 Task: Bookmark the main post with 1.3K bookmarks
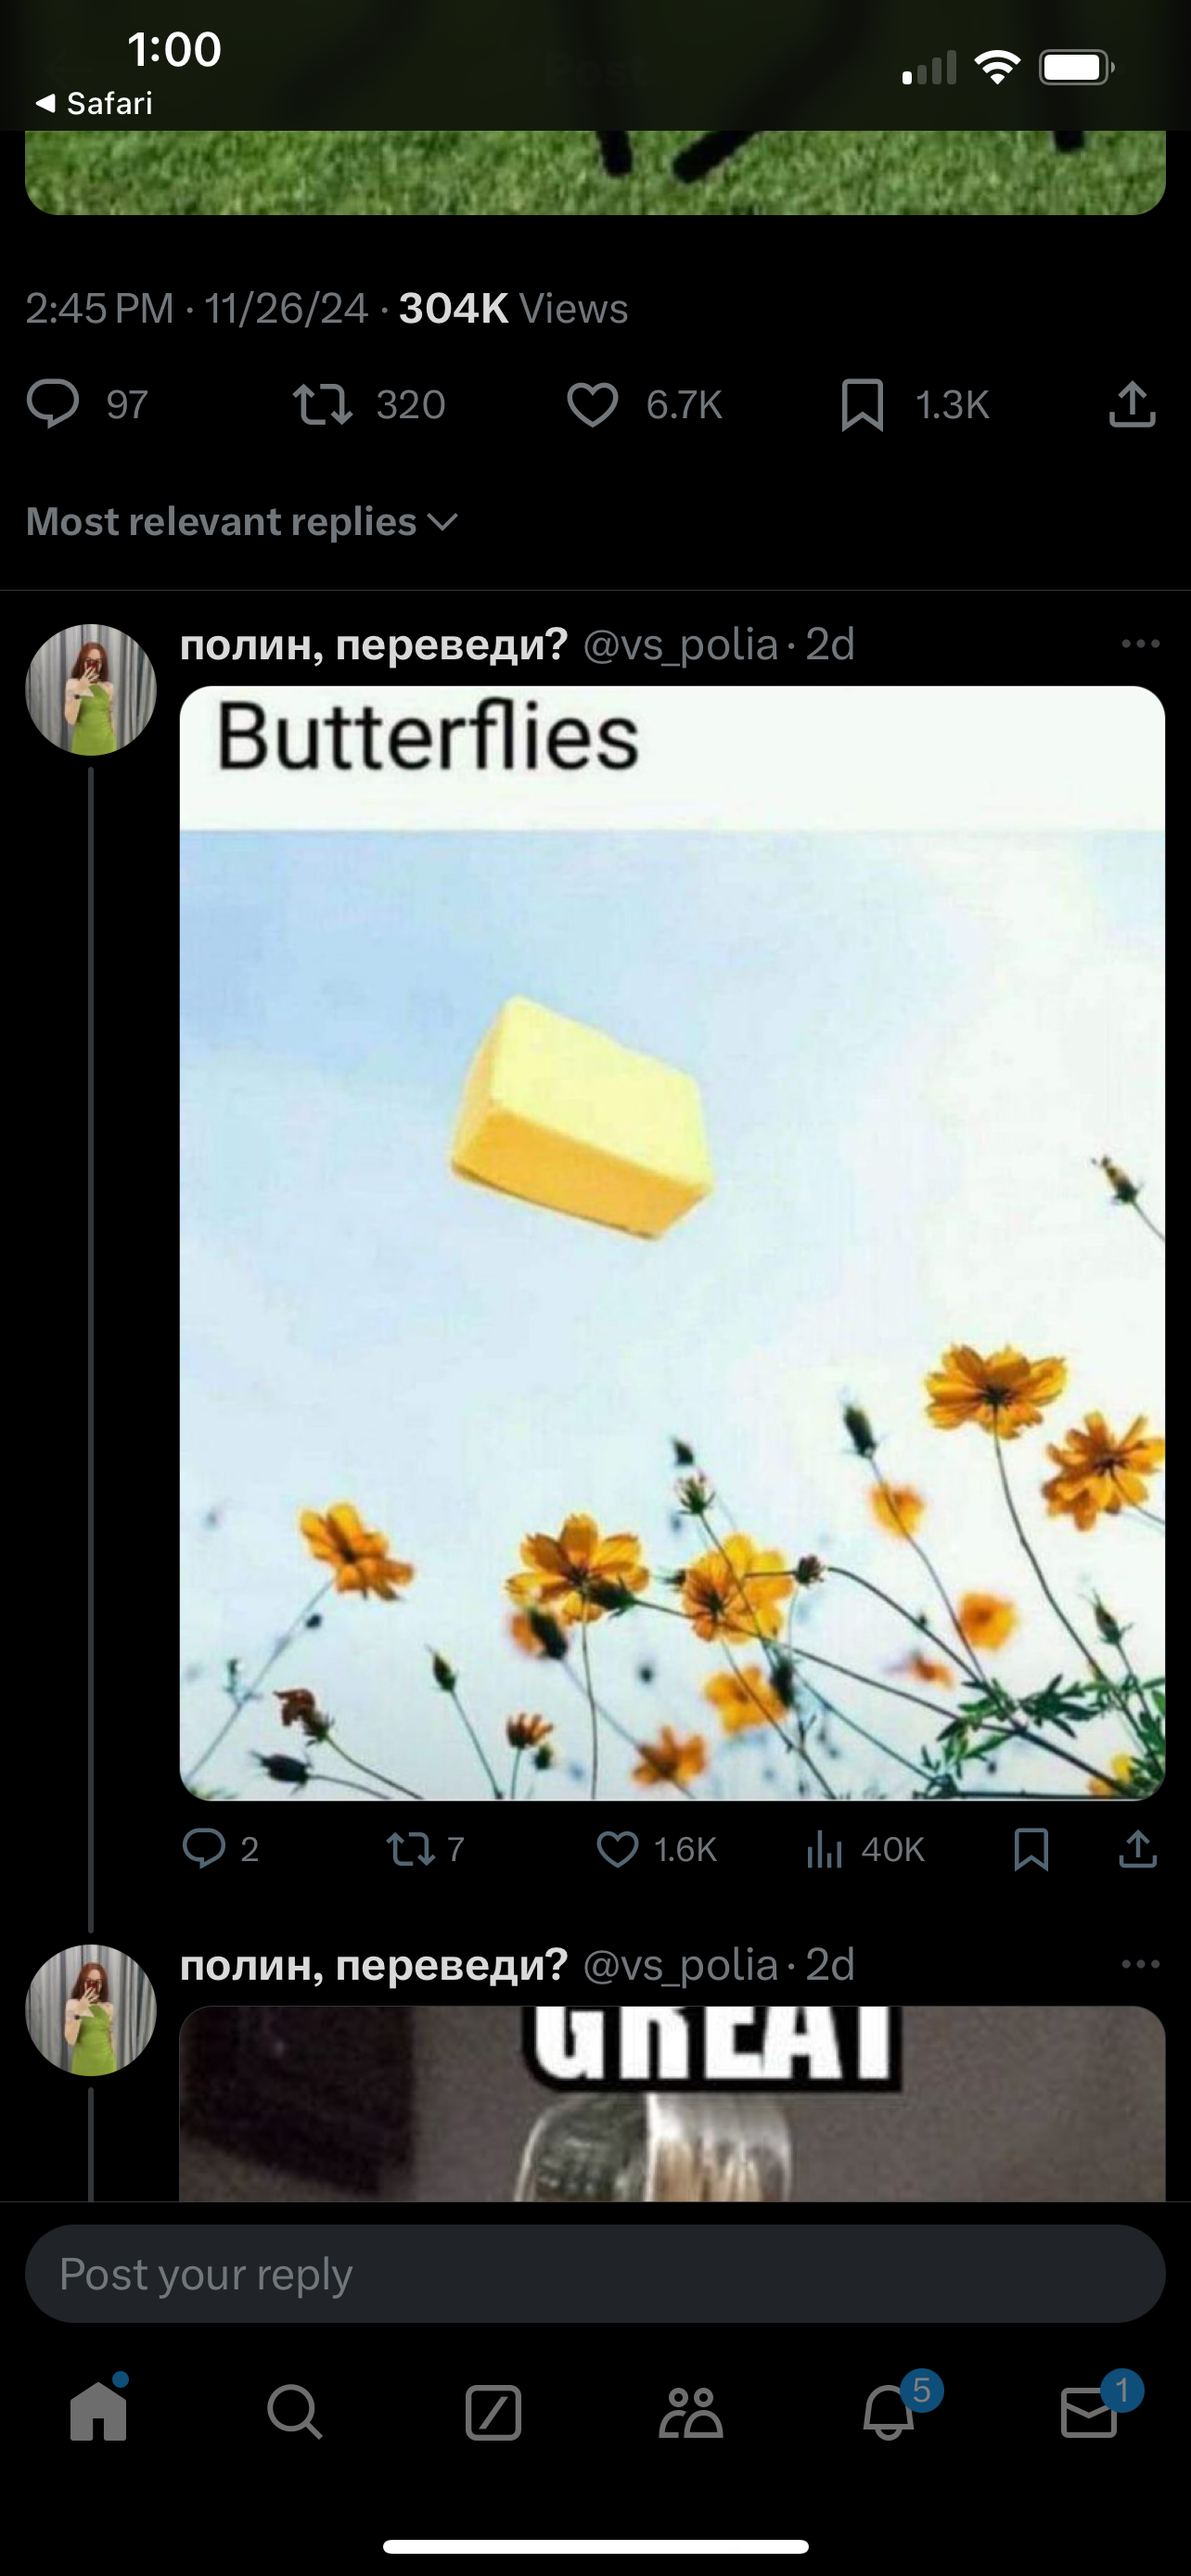862,405
